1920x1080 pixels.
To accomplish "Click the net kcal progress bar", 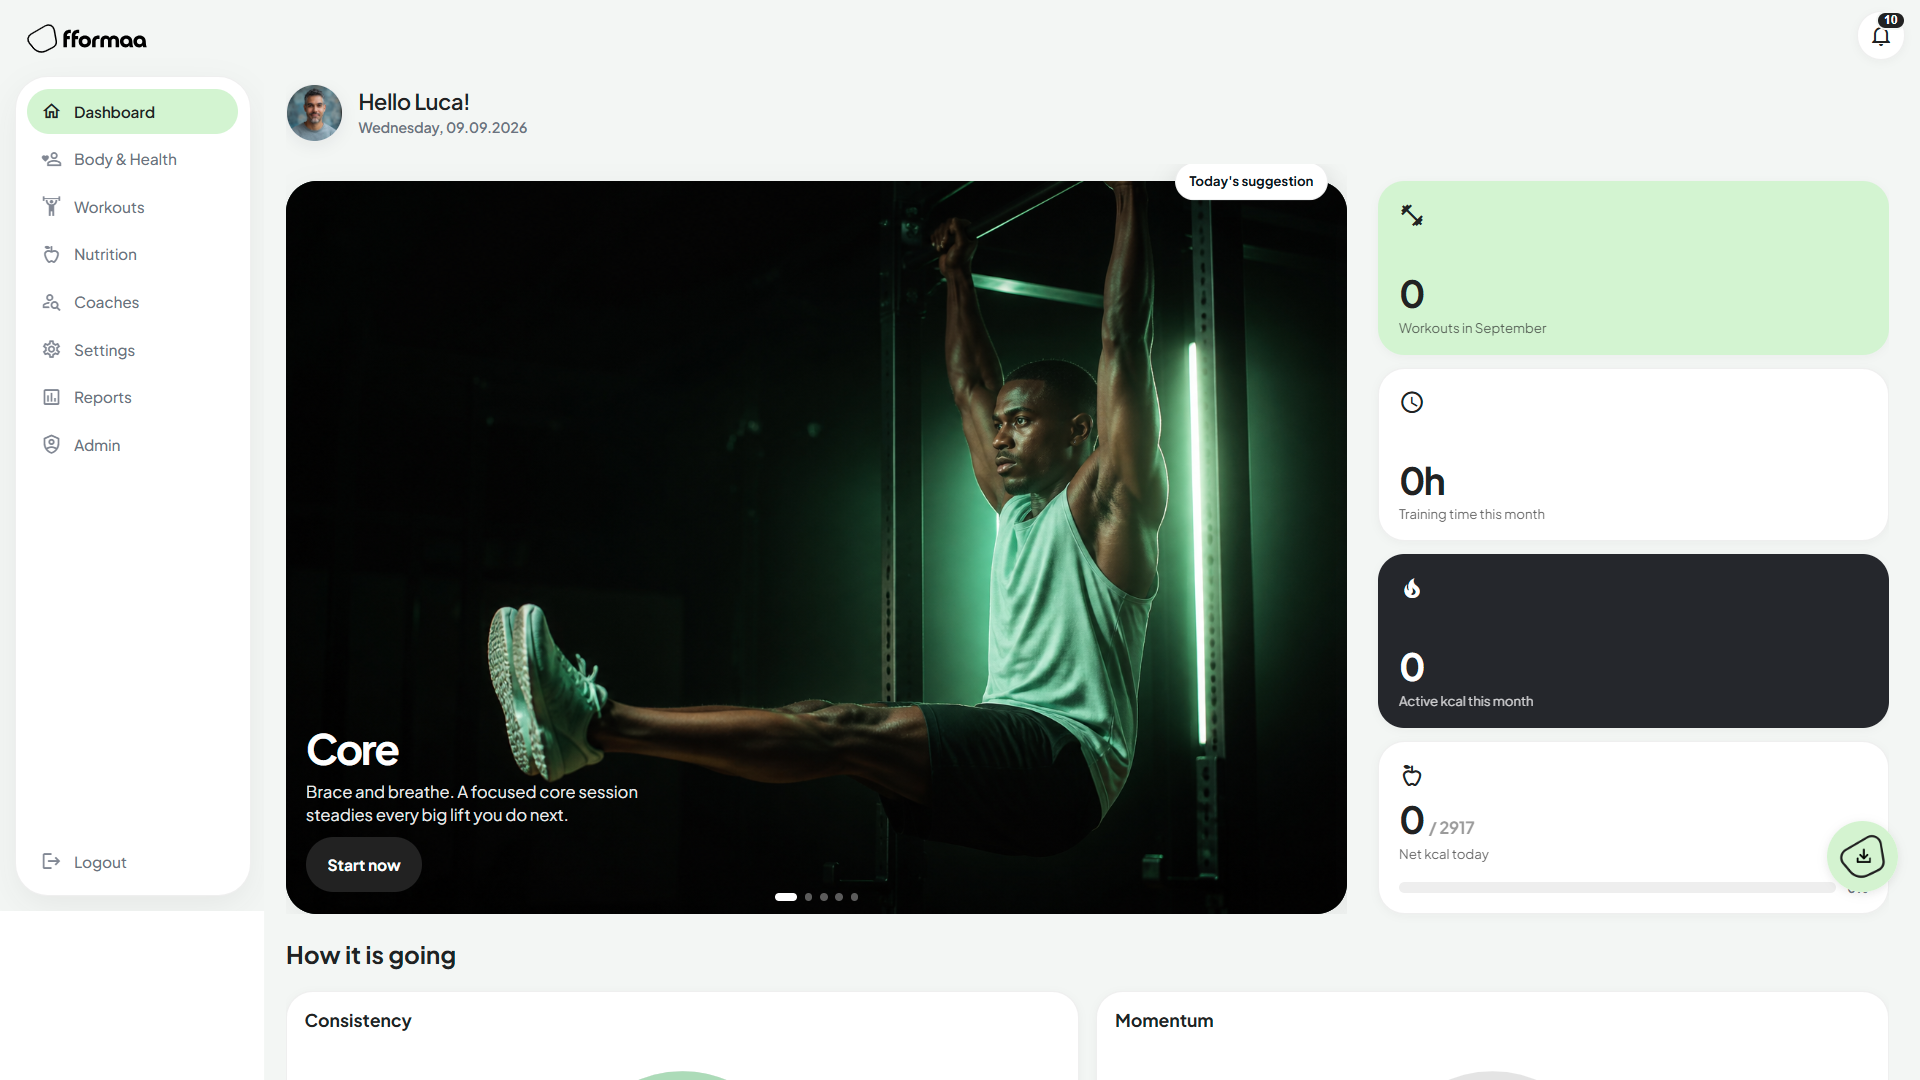I will tap(1617, 887).
